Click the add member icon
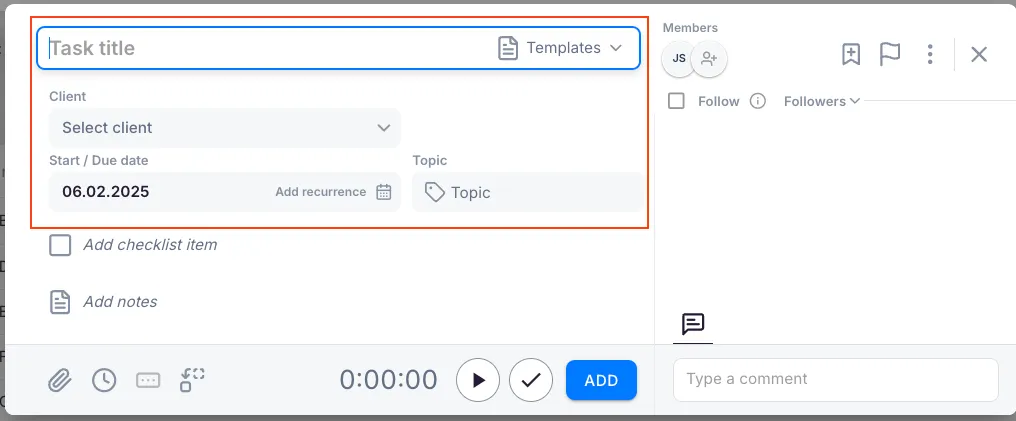The width and height of the screenshot is (1016, 421). [709, 59]
